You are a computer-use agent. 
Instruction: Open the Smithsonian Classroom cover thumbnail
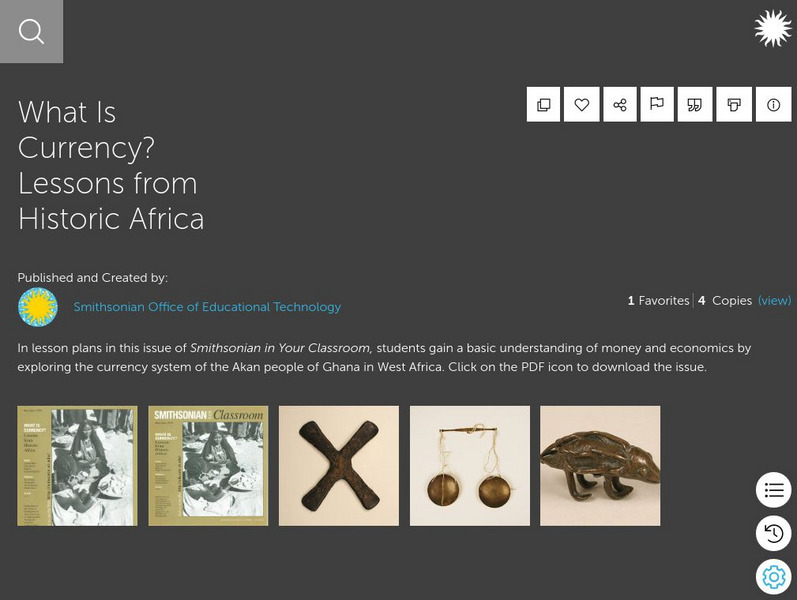point(208,465)
